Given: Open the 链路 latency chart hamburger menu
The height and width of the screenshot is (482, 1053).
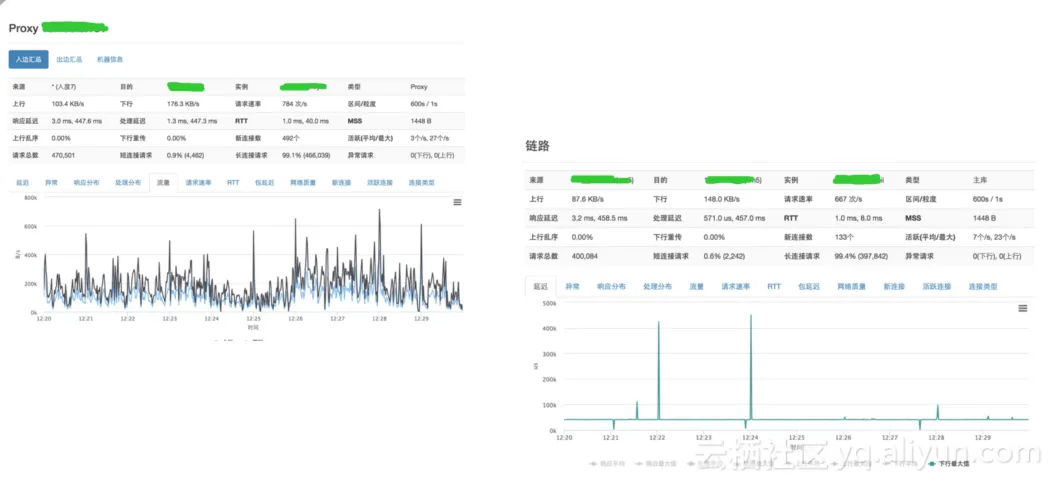Looking at the screenshot, I should (1023, 308).
